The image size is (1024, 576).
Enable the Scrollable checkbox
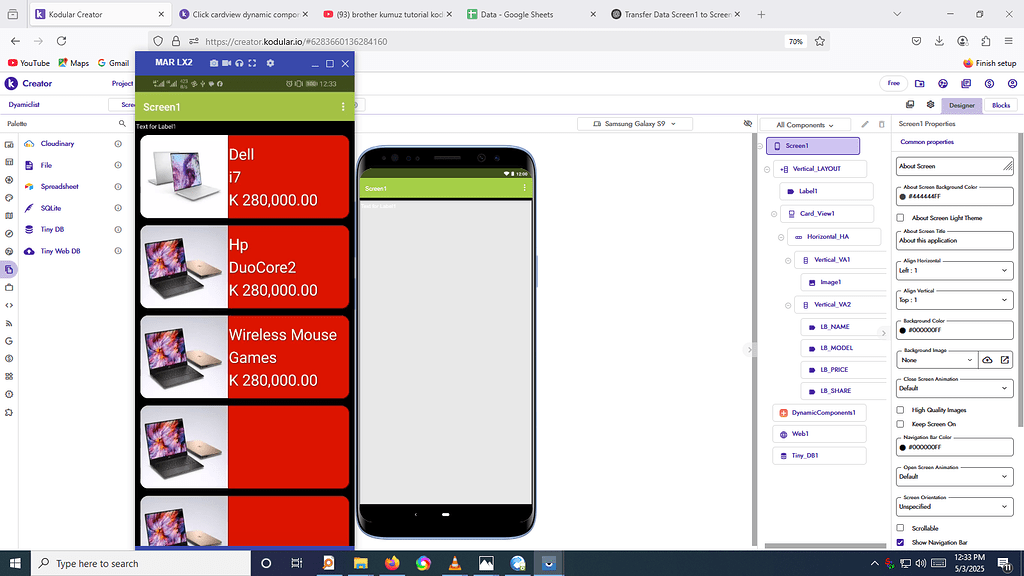click(x=898, y=528)
